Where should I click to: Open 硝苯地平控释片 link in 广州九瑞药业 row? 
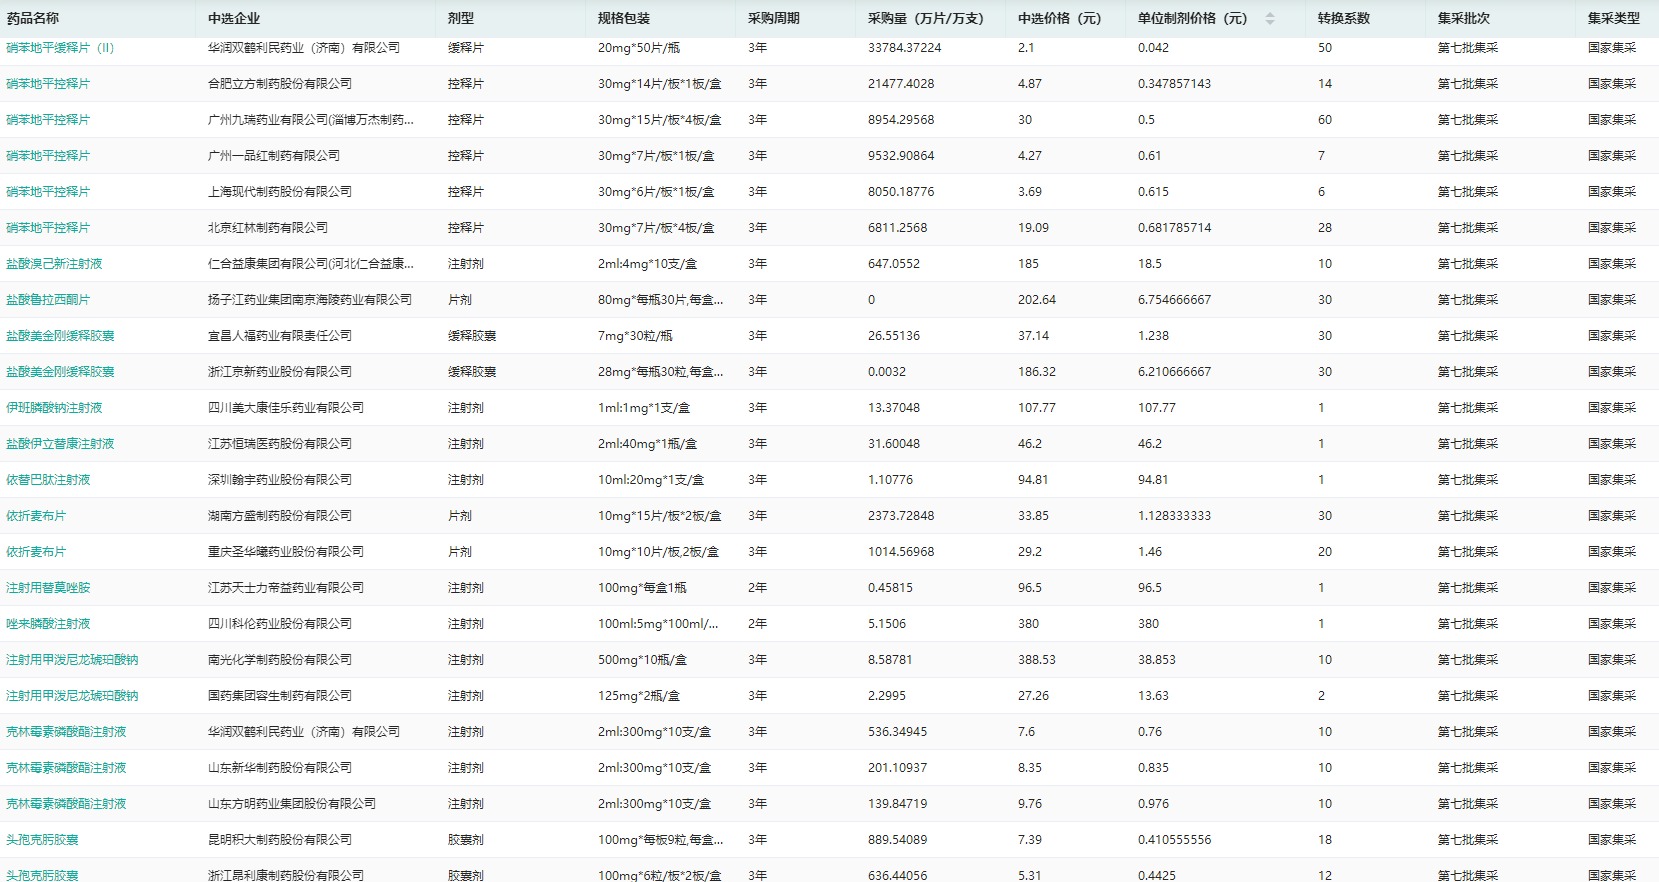(x=48, y=120)
